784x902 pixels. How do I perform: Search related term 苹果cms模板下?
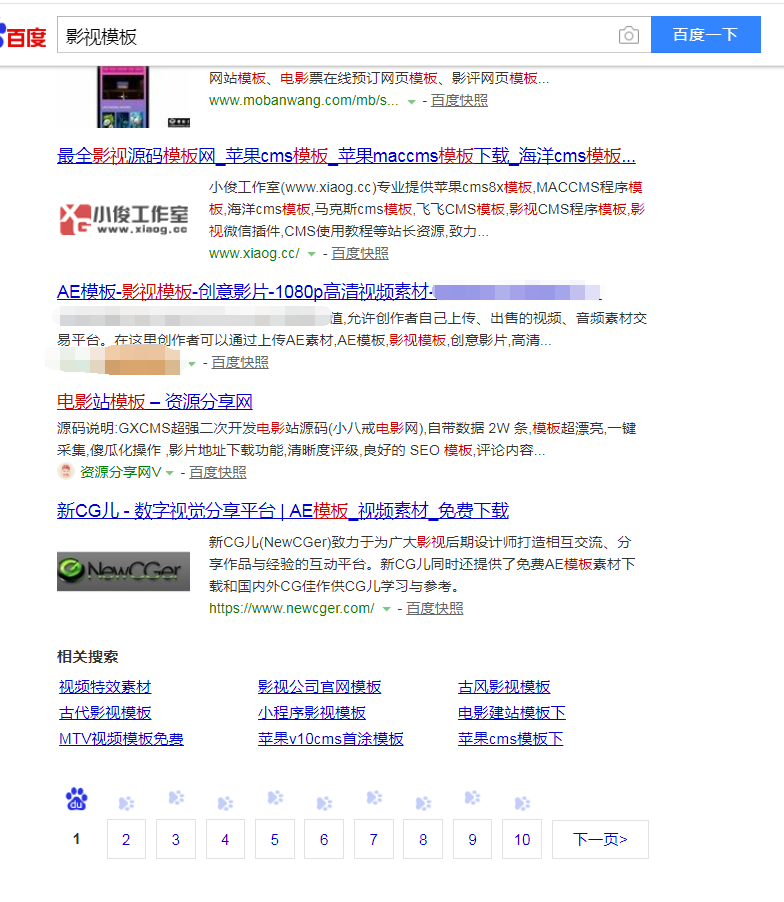[510, 739]
